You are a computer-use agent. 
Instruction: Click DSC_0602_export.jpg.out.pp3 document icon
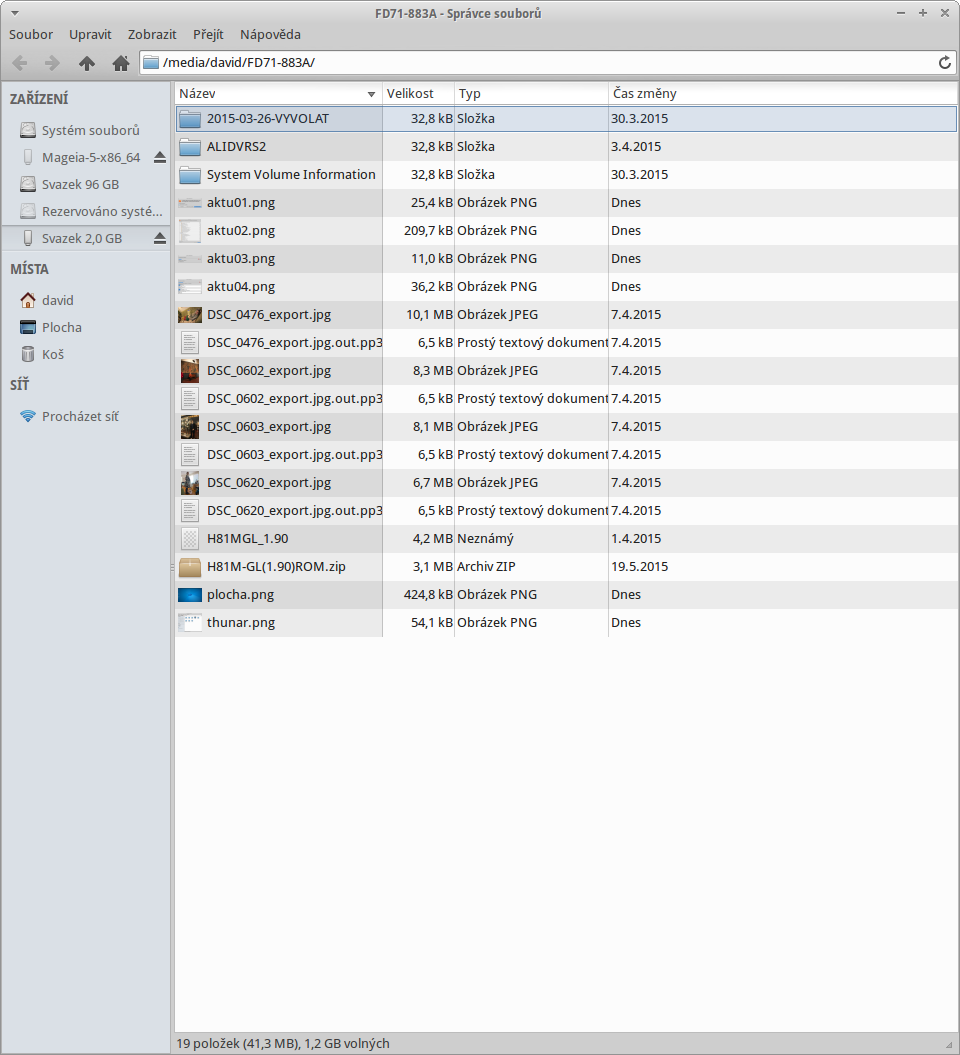click(x=190, y=399)
